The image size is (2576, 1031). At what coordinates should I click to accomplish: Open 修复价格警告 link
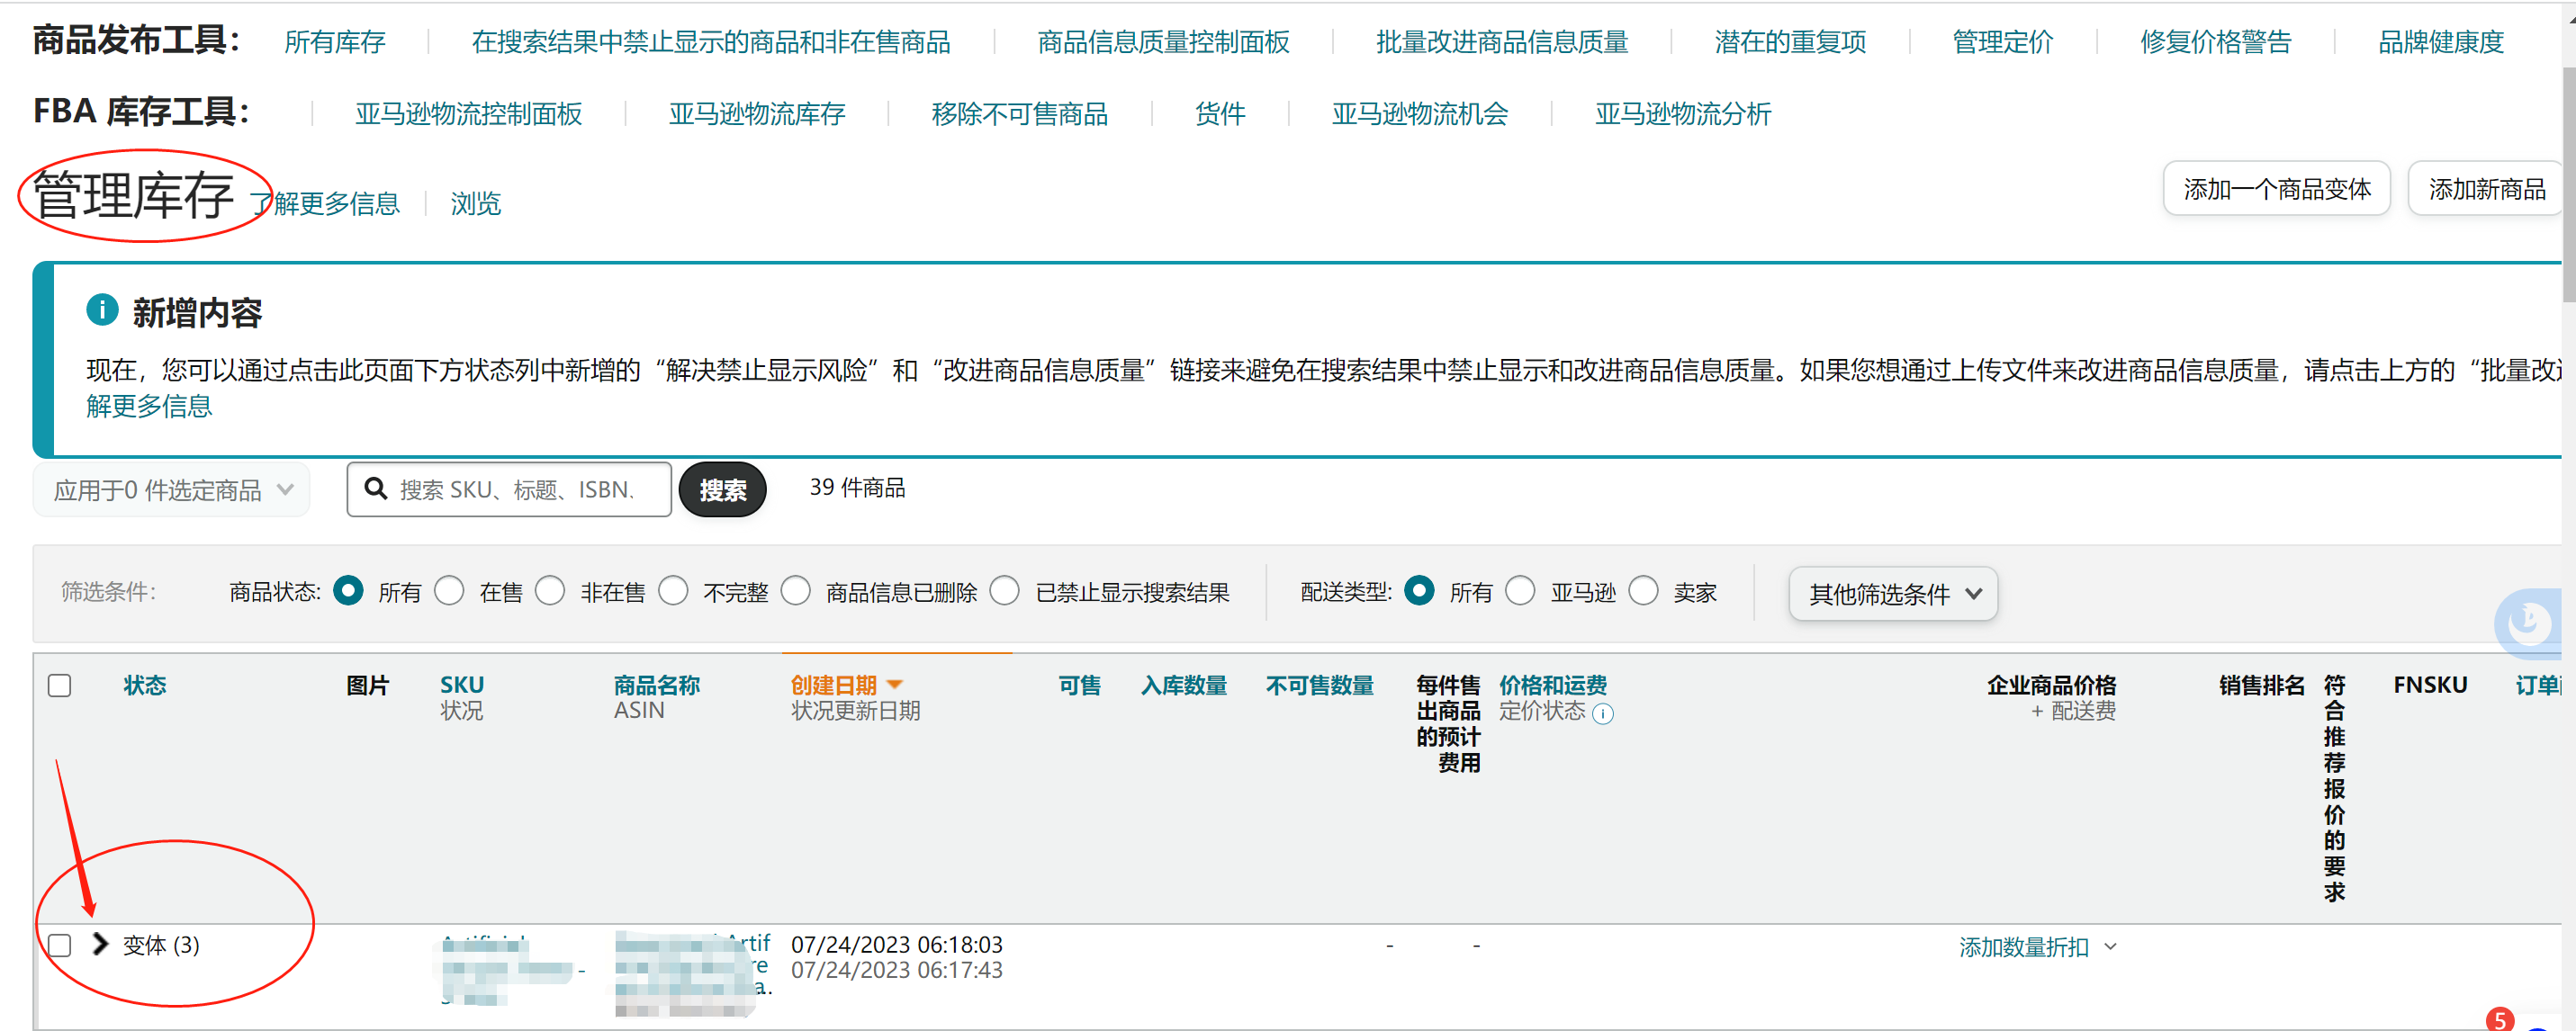click(x=2216, y=42)
